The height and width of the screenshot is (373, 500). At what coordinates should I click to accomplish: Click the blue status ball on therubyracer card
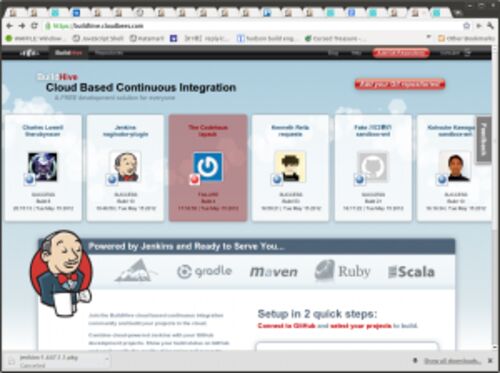pyautogui.click(x=29, y=180)
